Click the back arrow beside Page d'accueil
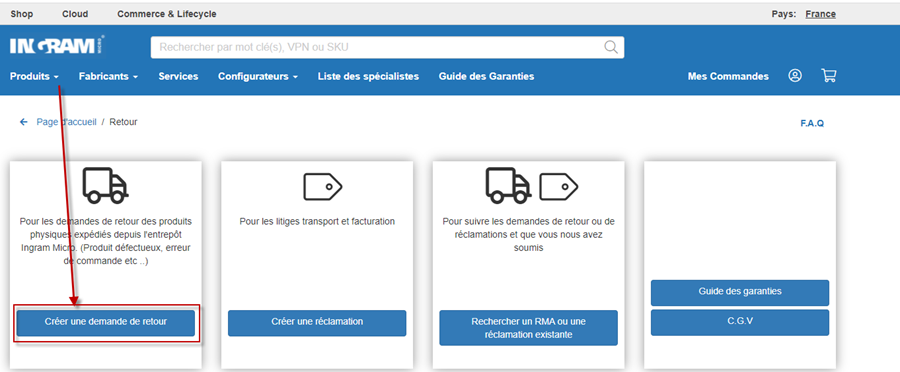 24,122
